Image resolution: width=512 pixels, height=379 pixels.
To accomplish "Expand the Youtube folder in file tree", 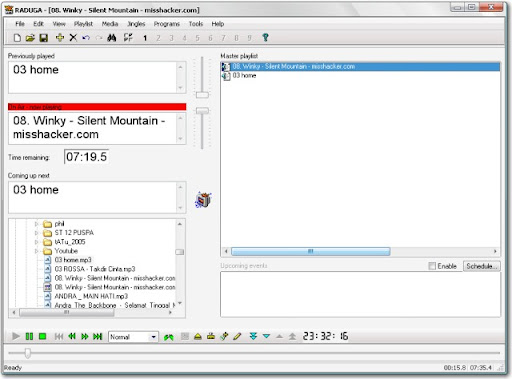I will (x=36, y=251).
